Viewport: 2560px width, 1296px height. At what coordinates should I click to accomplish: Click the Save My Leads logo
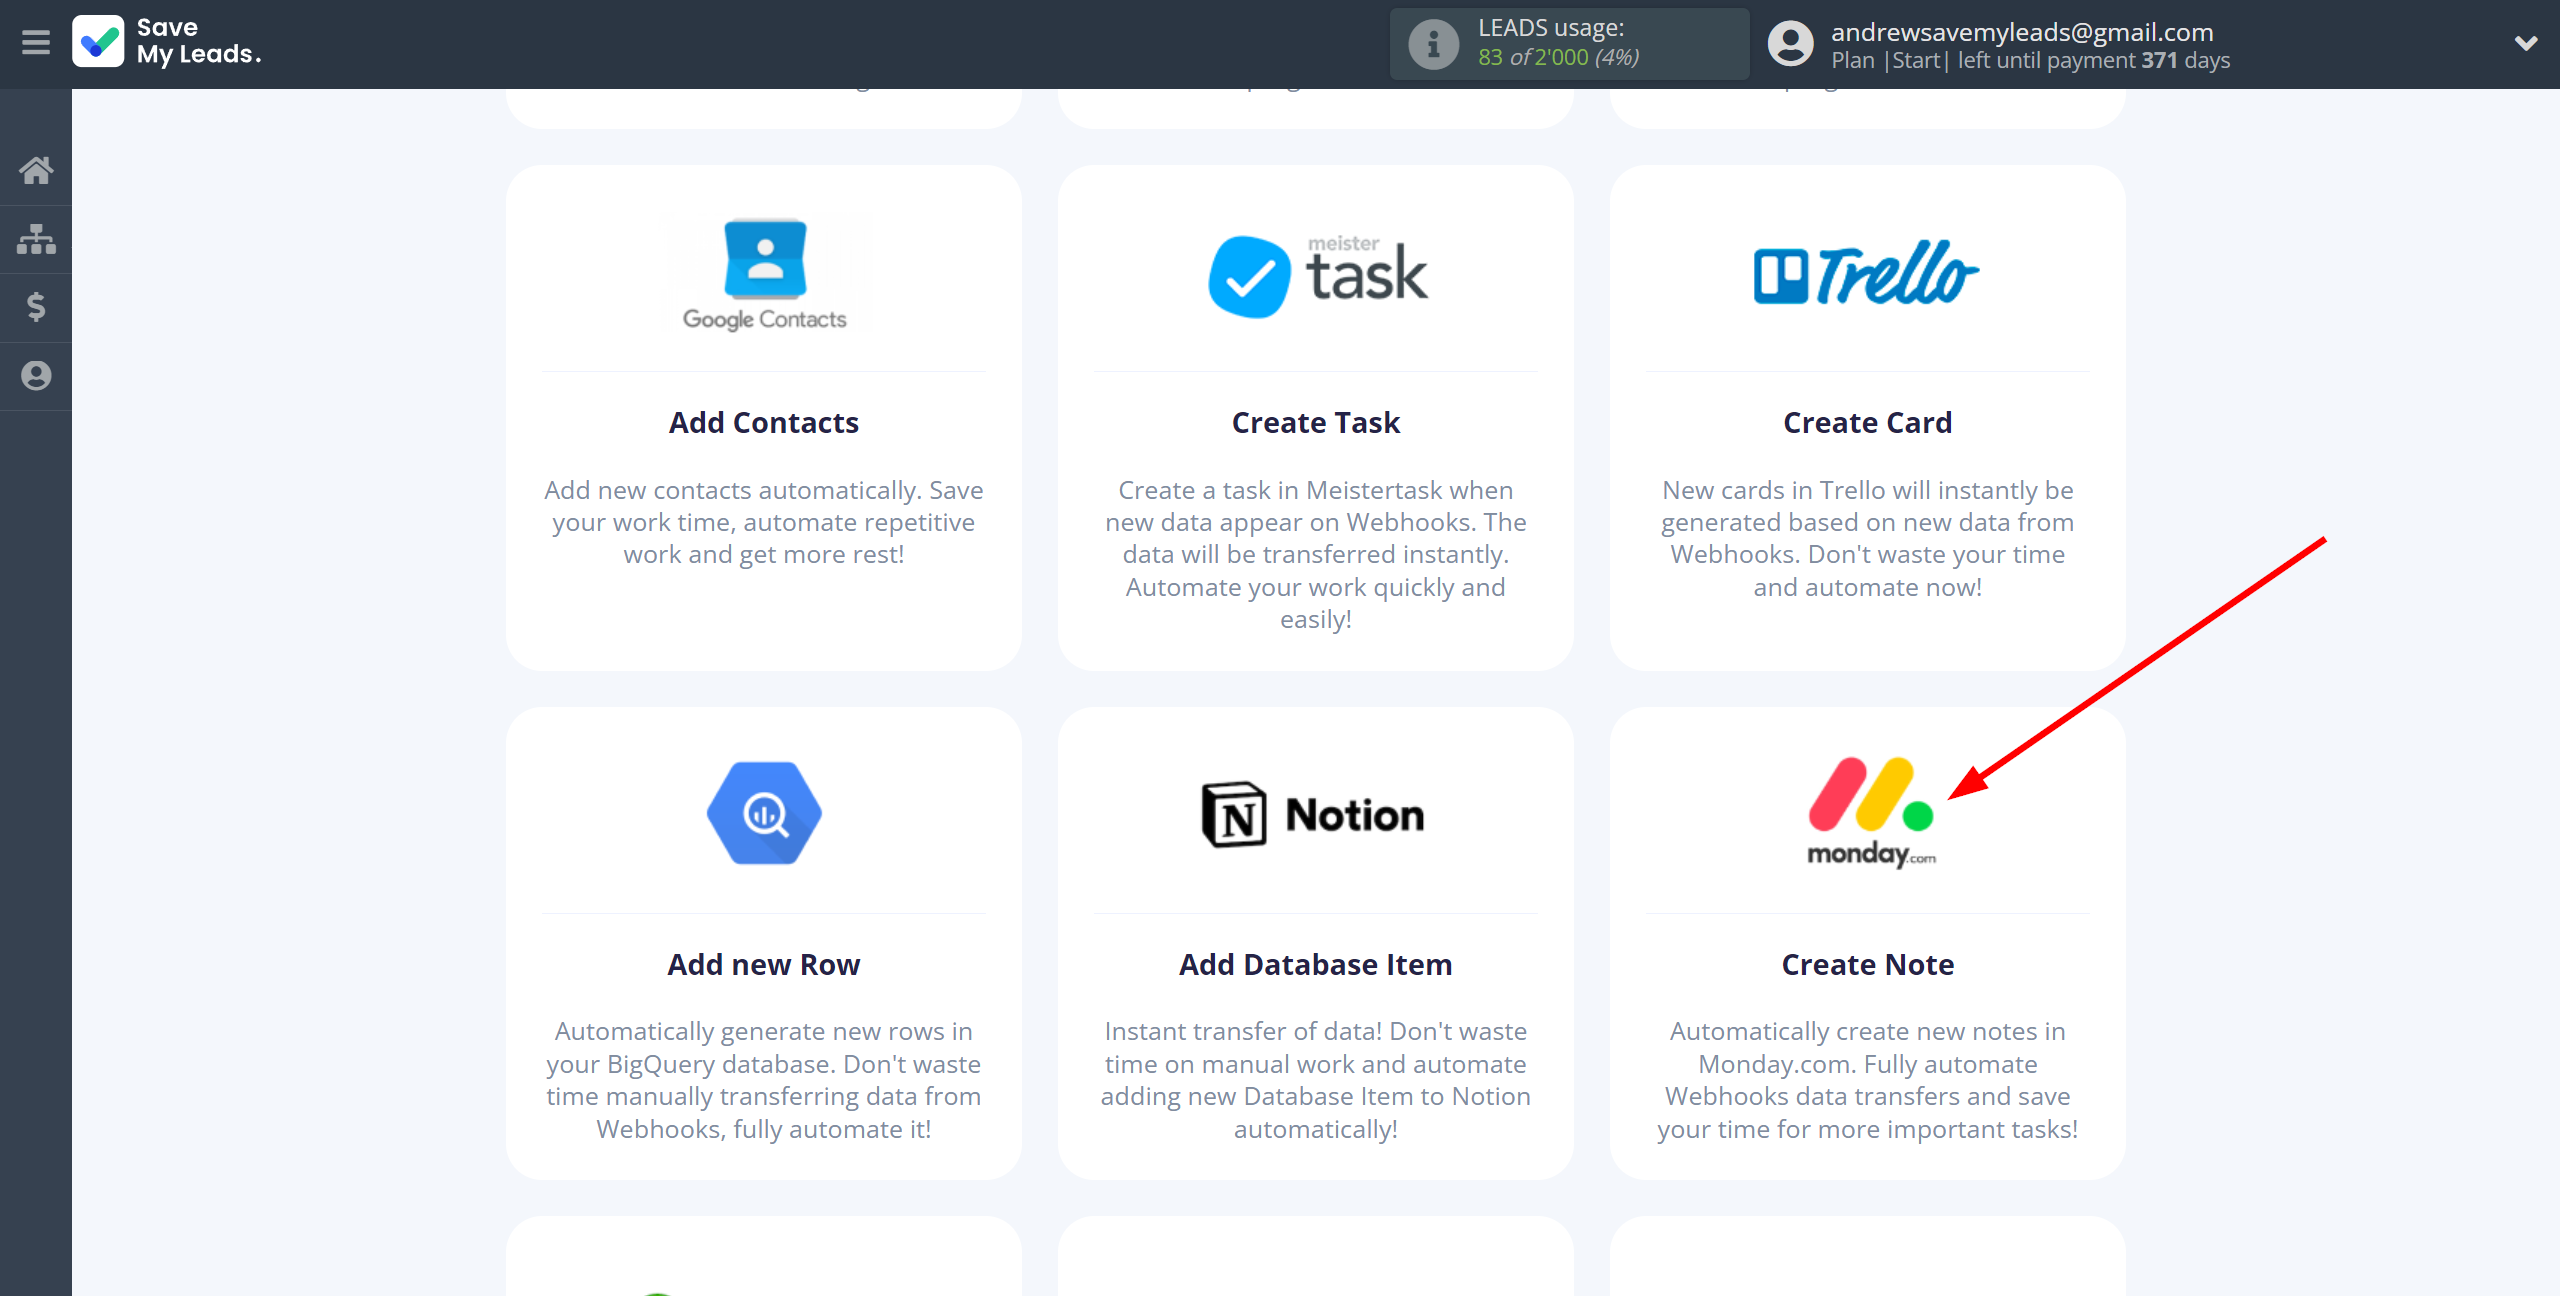pos(167,42)
